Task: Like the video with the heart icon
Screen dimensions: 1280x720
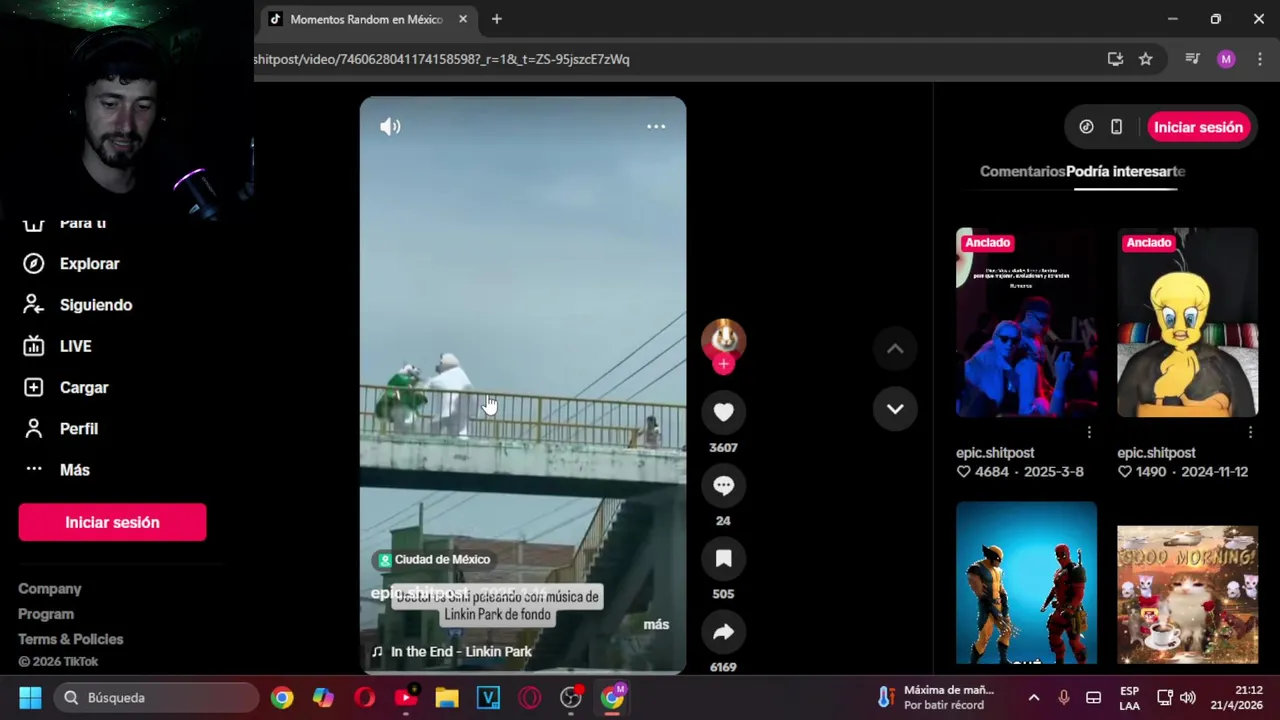Action: [723, 412]
